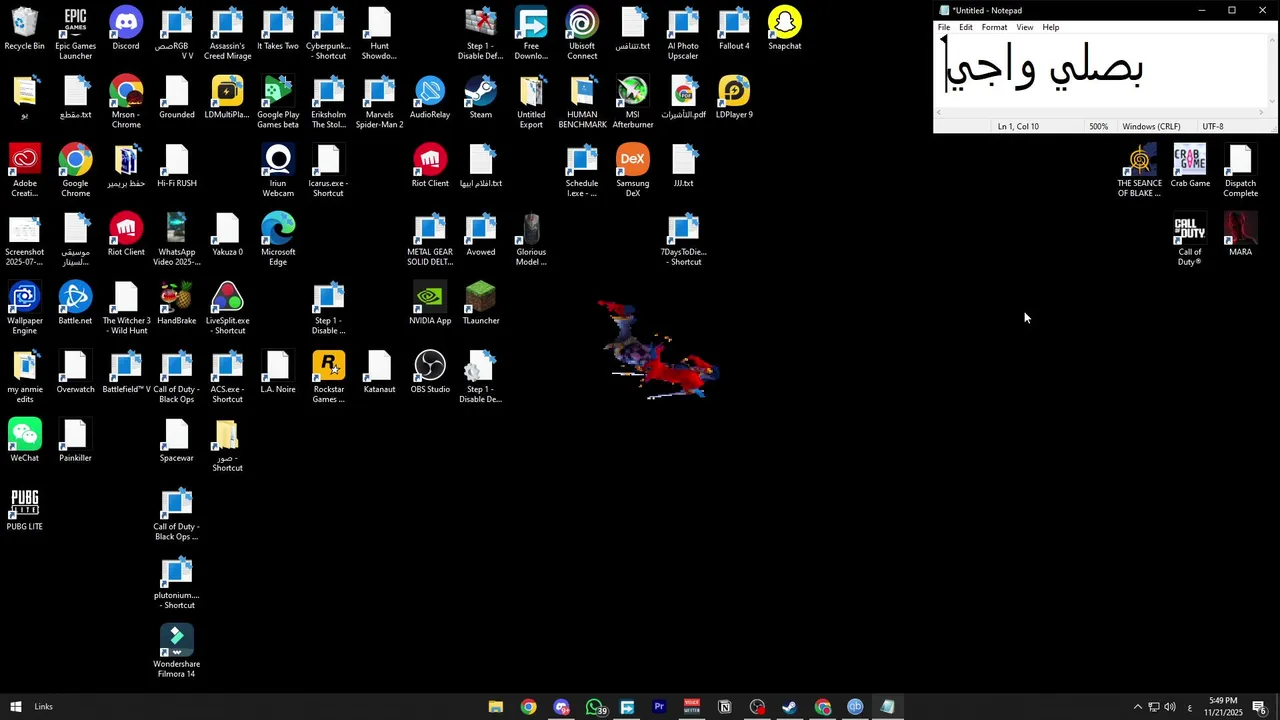Viewport: 1280px width, 720px height.
Task: Open File Explorer from the taskbar
Action: tap(496, 707)
